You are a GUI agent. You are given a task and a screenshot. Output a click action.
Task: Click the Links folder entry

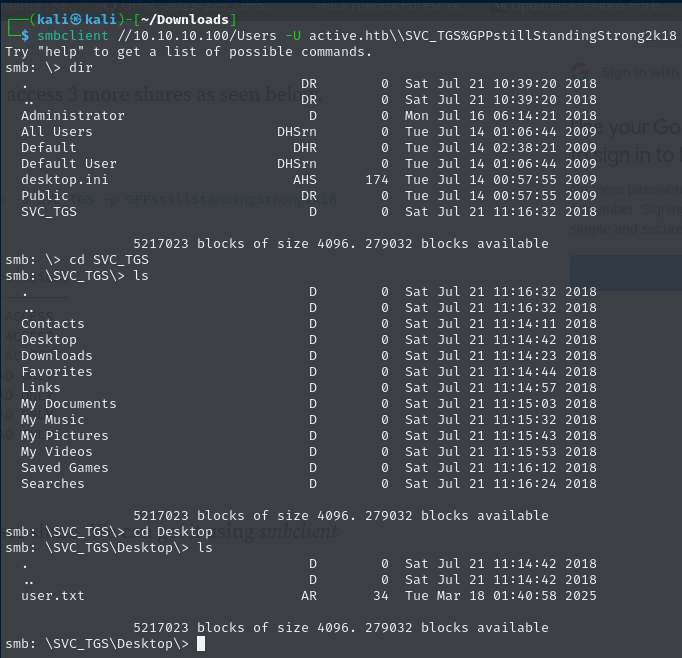pos(40,388)
